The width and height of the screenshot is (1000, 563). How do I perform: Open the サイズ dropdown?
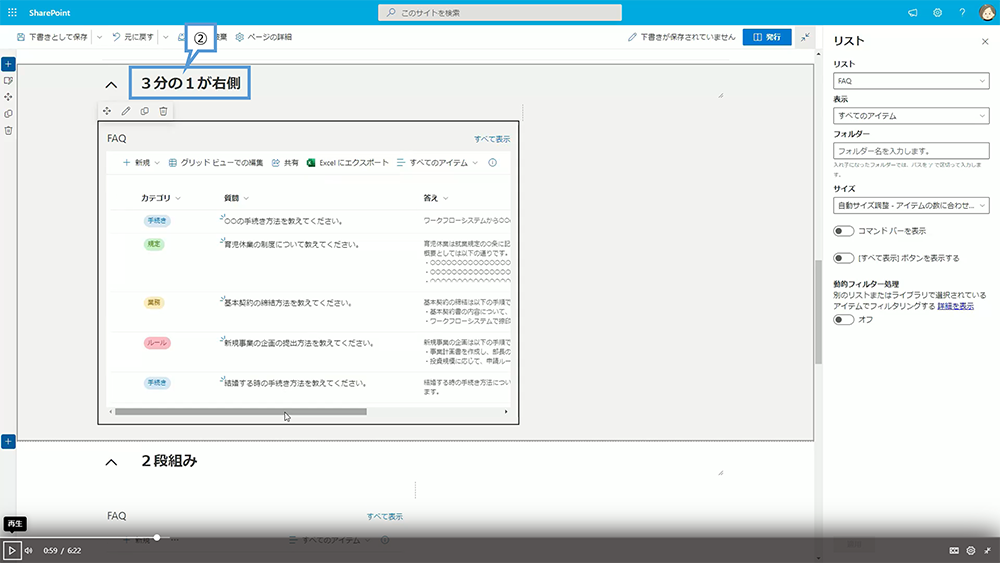(x=910, y=205)
